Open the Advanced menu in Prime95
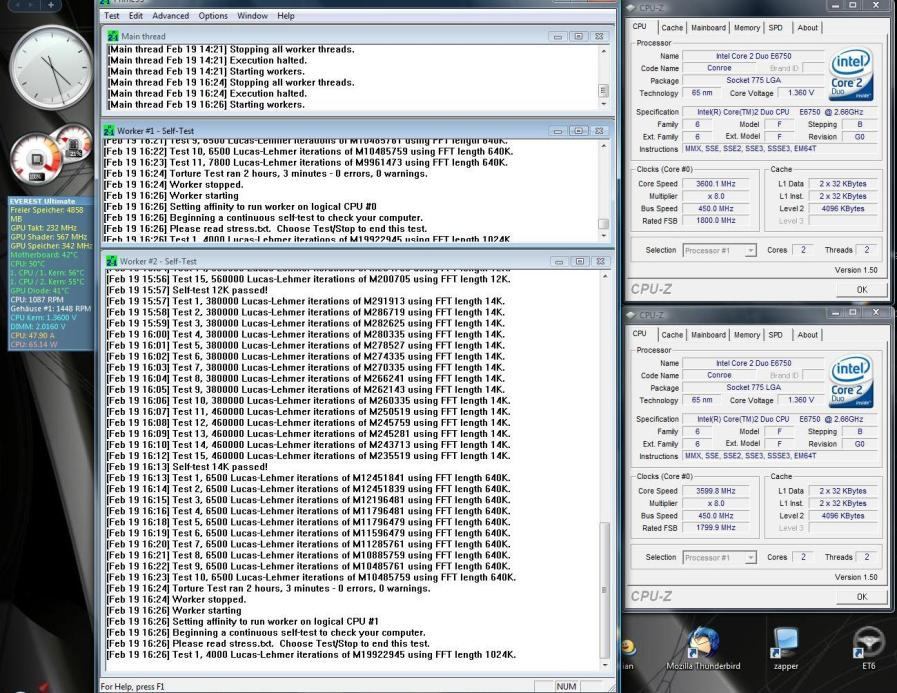This screenshot has width=897, height=693. coord(170,16)
